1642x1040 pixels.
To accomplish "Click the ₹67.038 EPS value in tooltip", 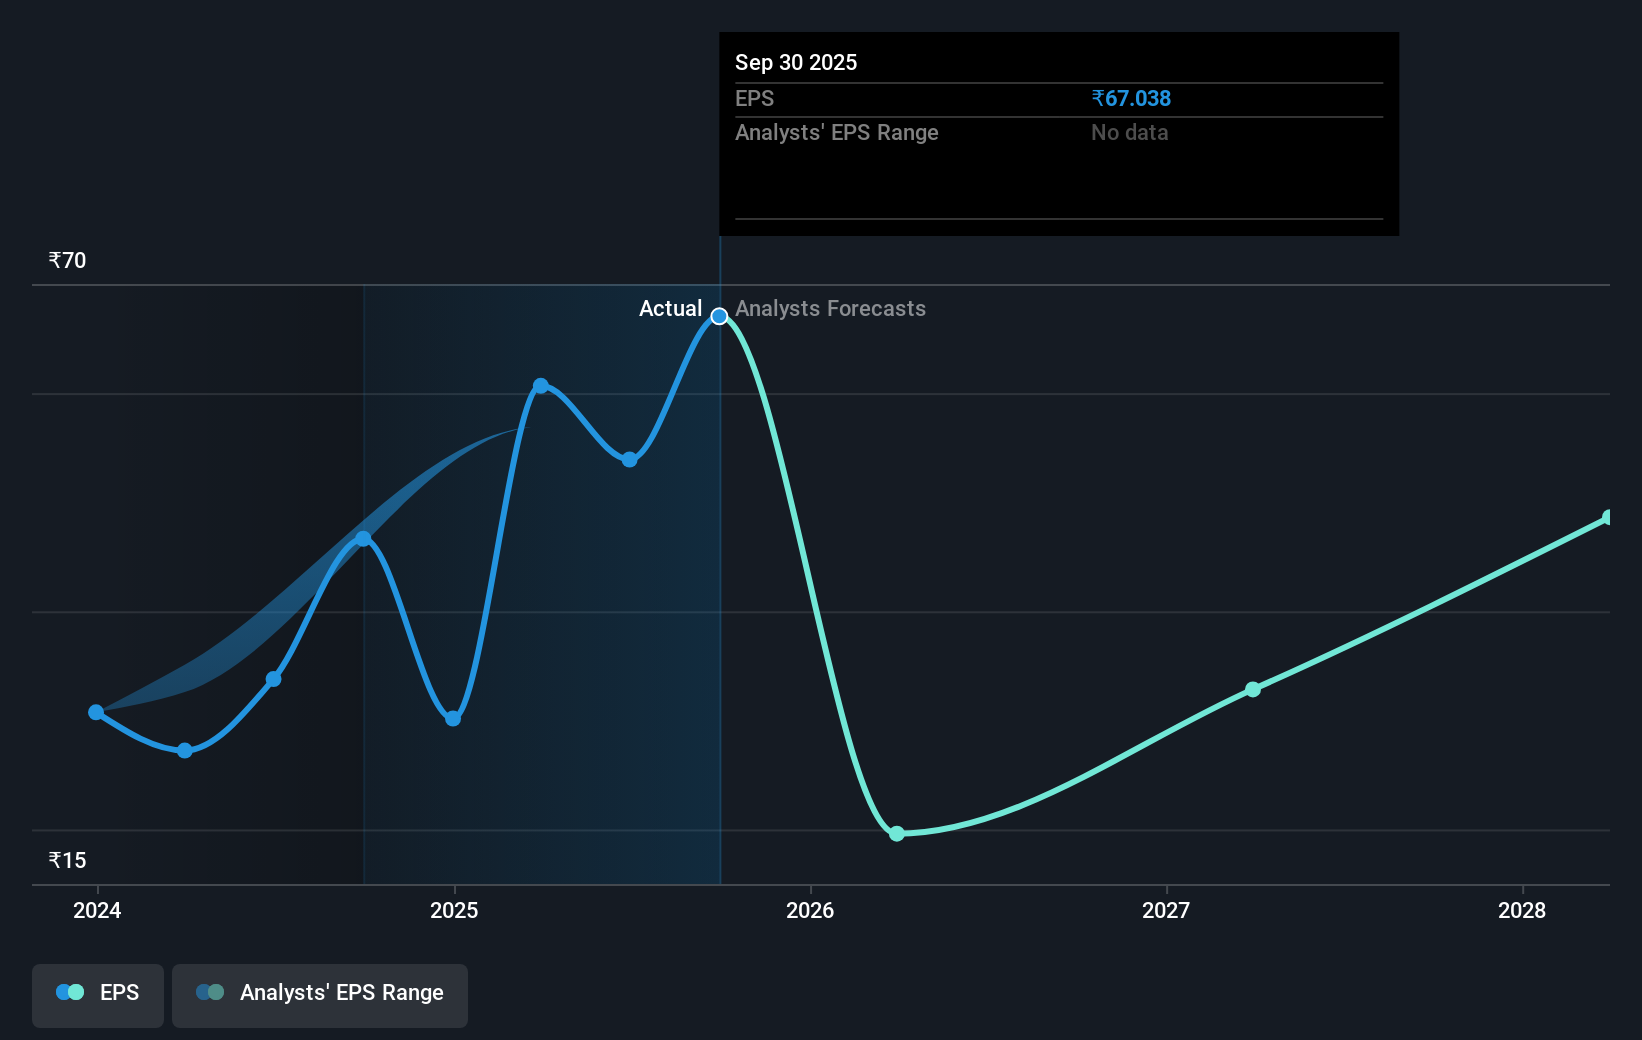I will pyautogui.click(x=1132, y=98).
